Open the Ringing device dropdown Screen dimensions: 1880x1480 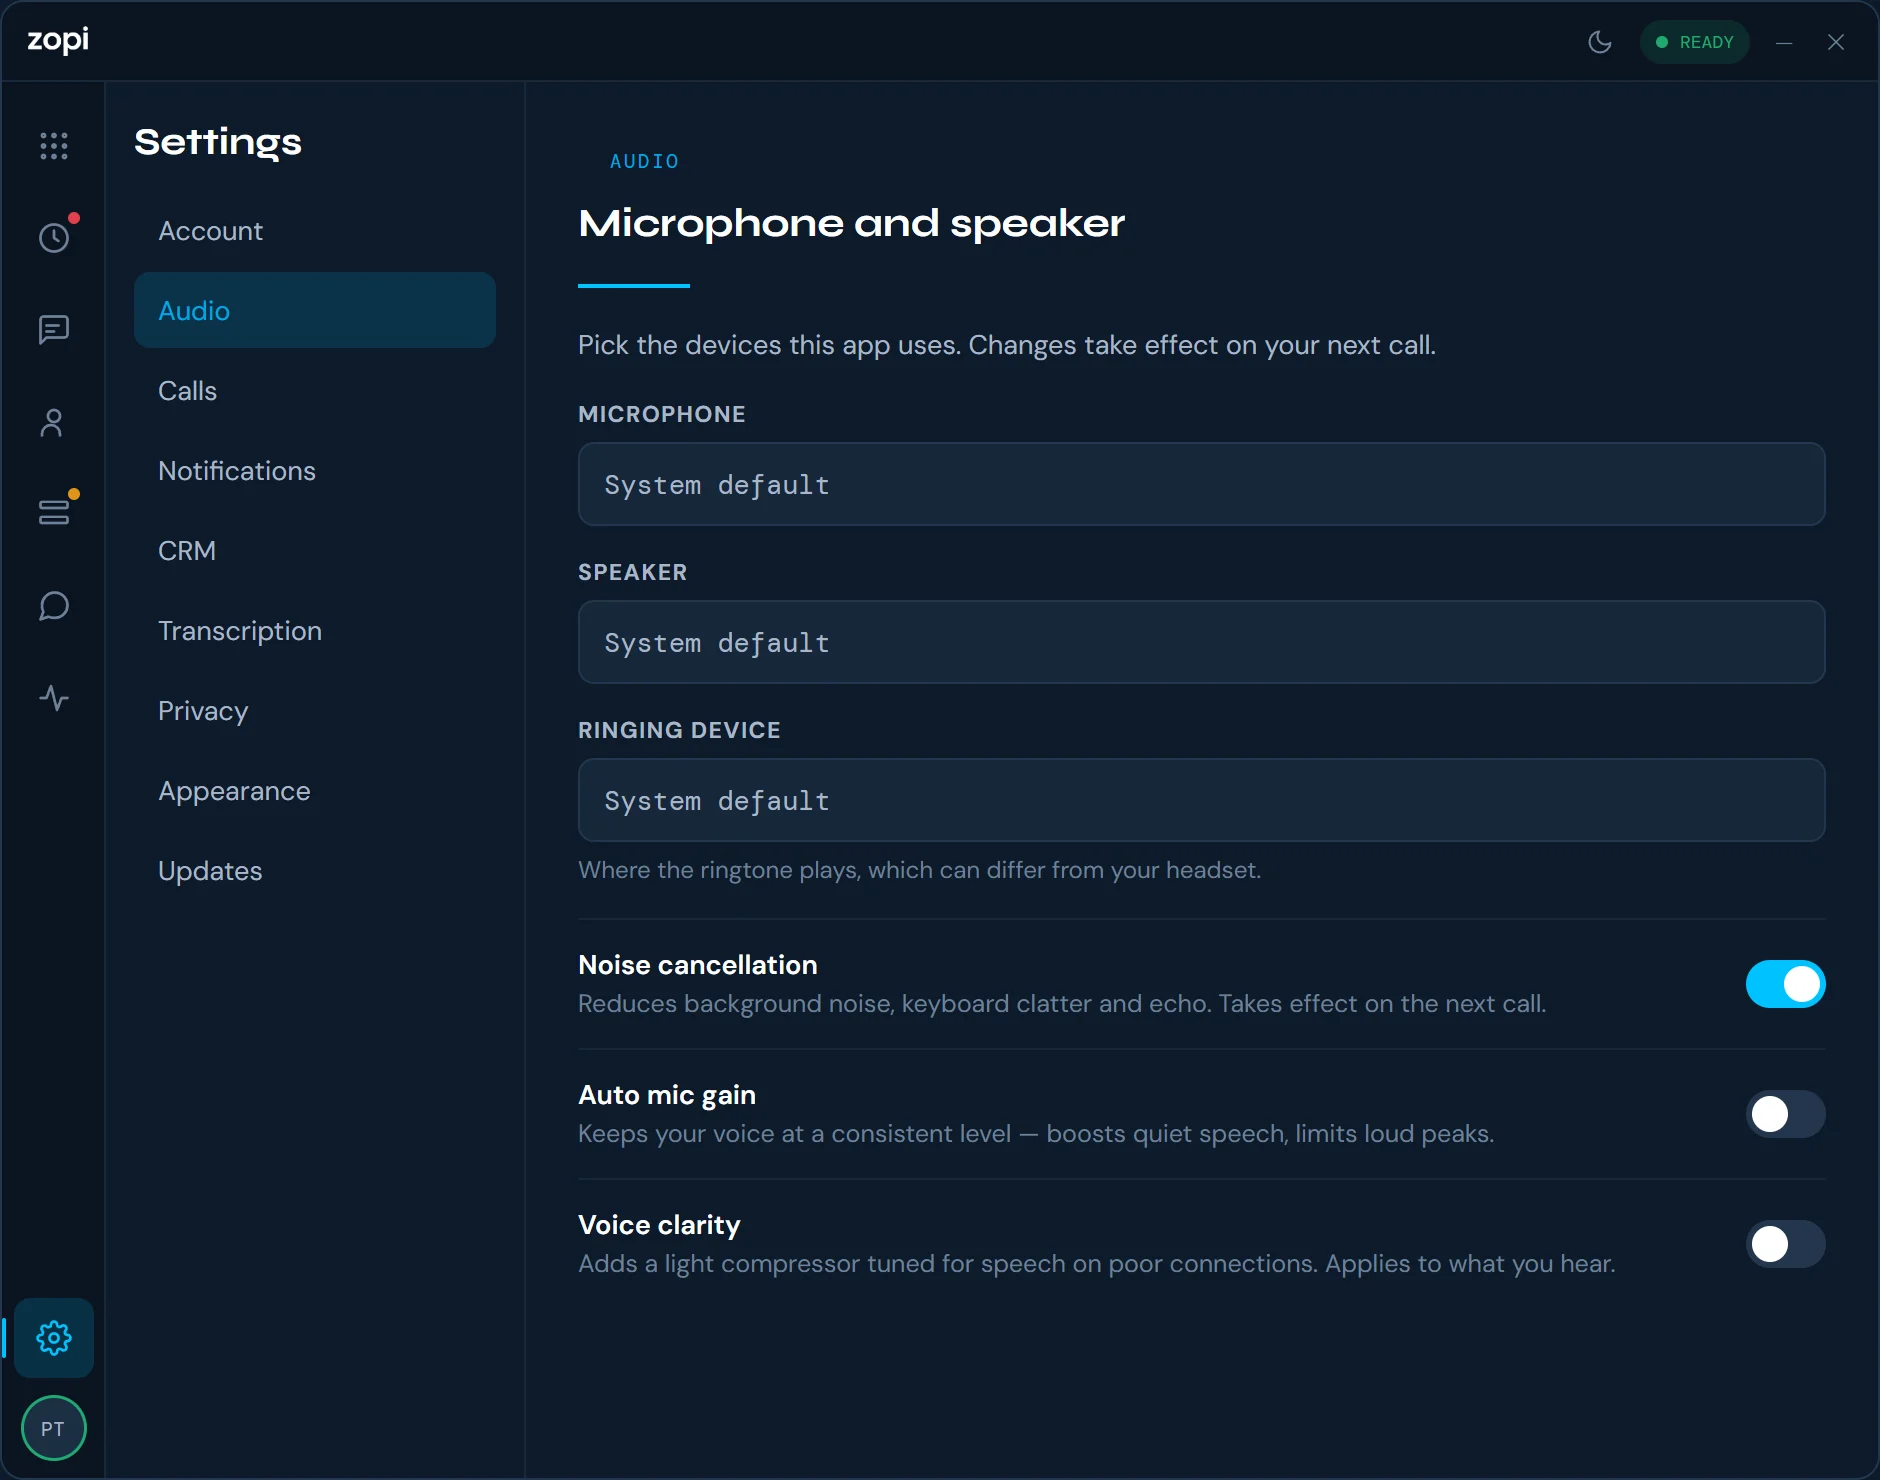pos(1202,800)
